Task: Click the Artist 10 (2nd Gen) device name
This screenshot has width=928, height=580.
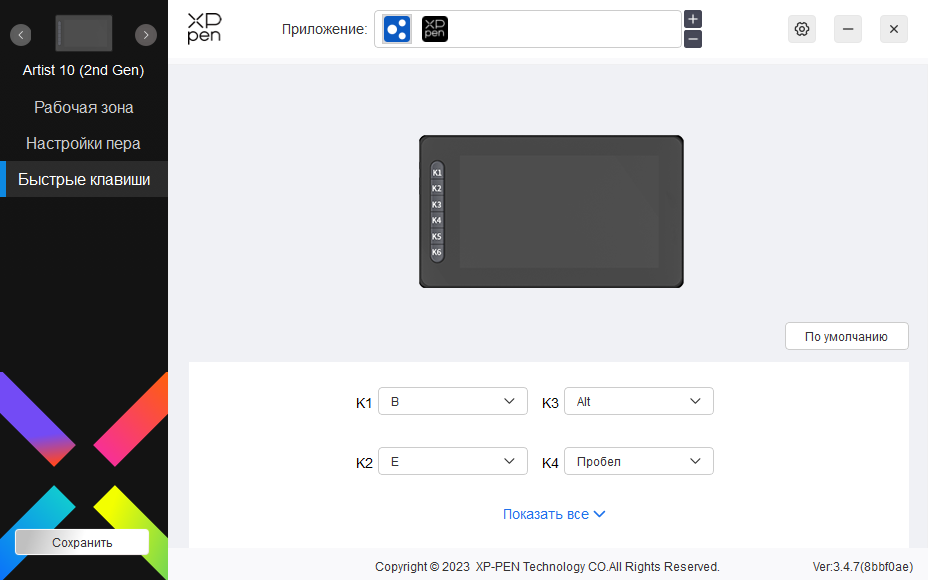Action: 83,70
